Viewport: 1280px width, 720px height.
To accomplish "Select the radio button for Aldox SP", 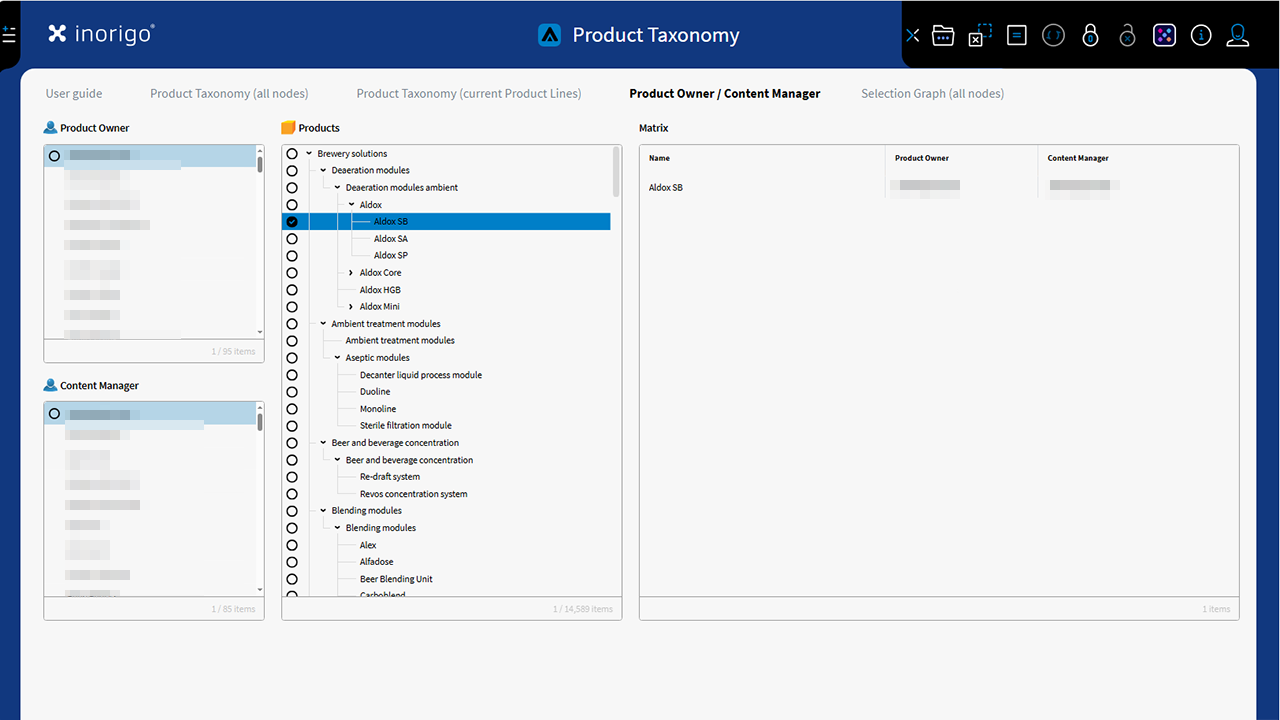I will (x=292, y=256).
